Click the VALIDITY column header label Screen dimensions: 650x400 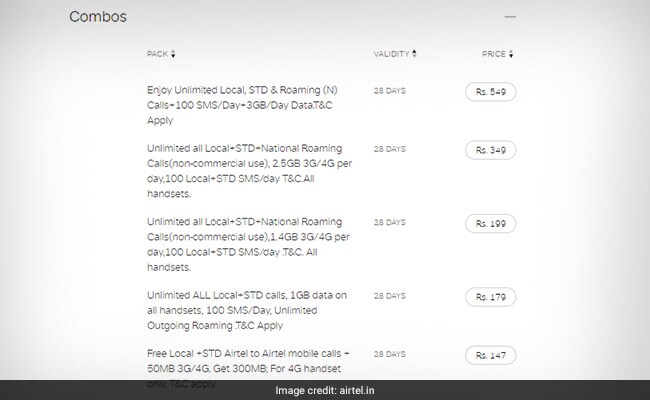pyautogui.click(x=391, y=54)
